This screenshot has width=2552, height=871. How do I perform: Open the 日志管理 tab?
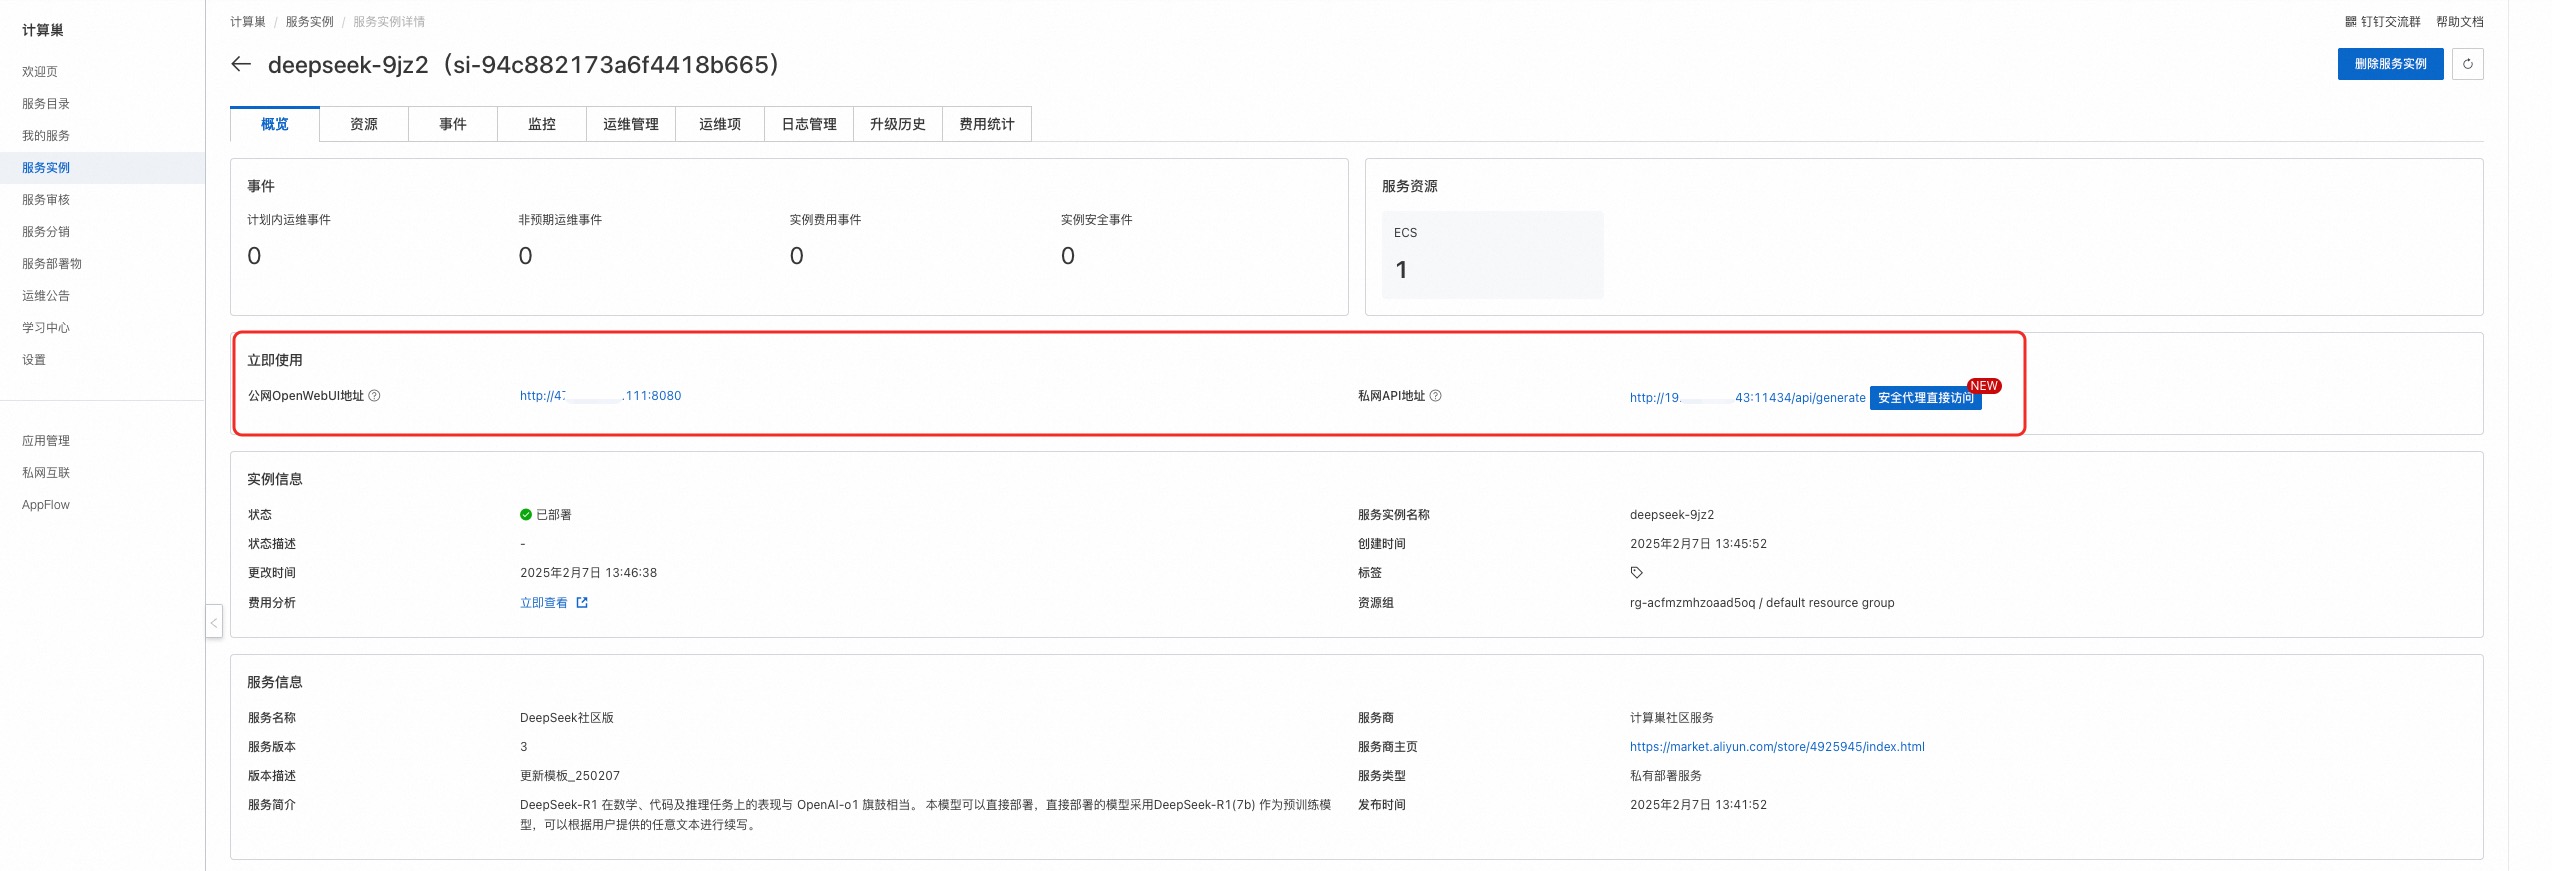point(809,124)
